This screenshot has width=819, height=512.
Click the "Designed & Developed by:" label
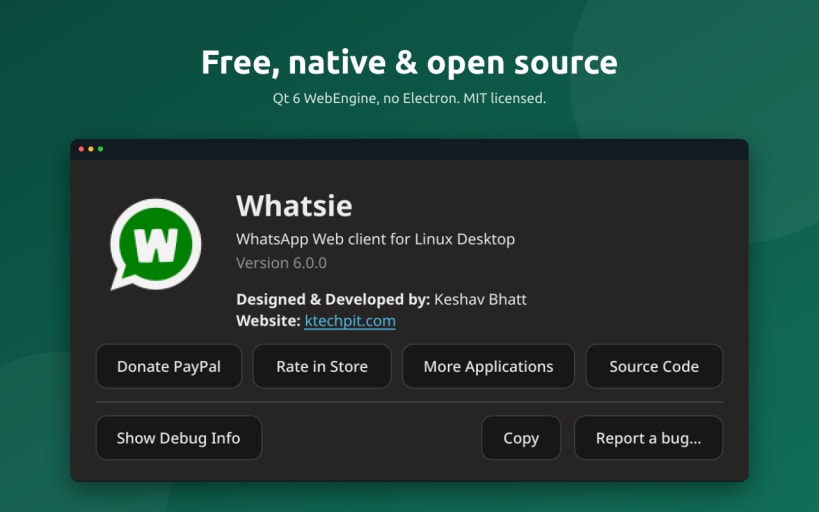[333, 299]
